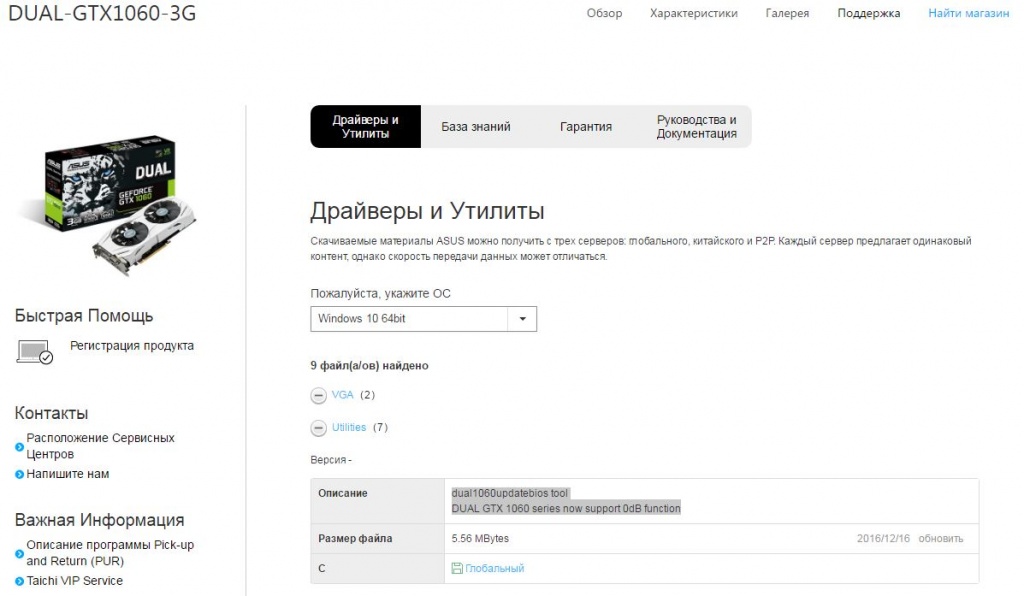Open the Драйверы и Утилиты tab
The image size is (1024, 596).
click(366, 127)
